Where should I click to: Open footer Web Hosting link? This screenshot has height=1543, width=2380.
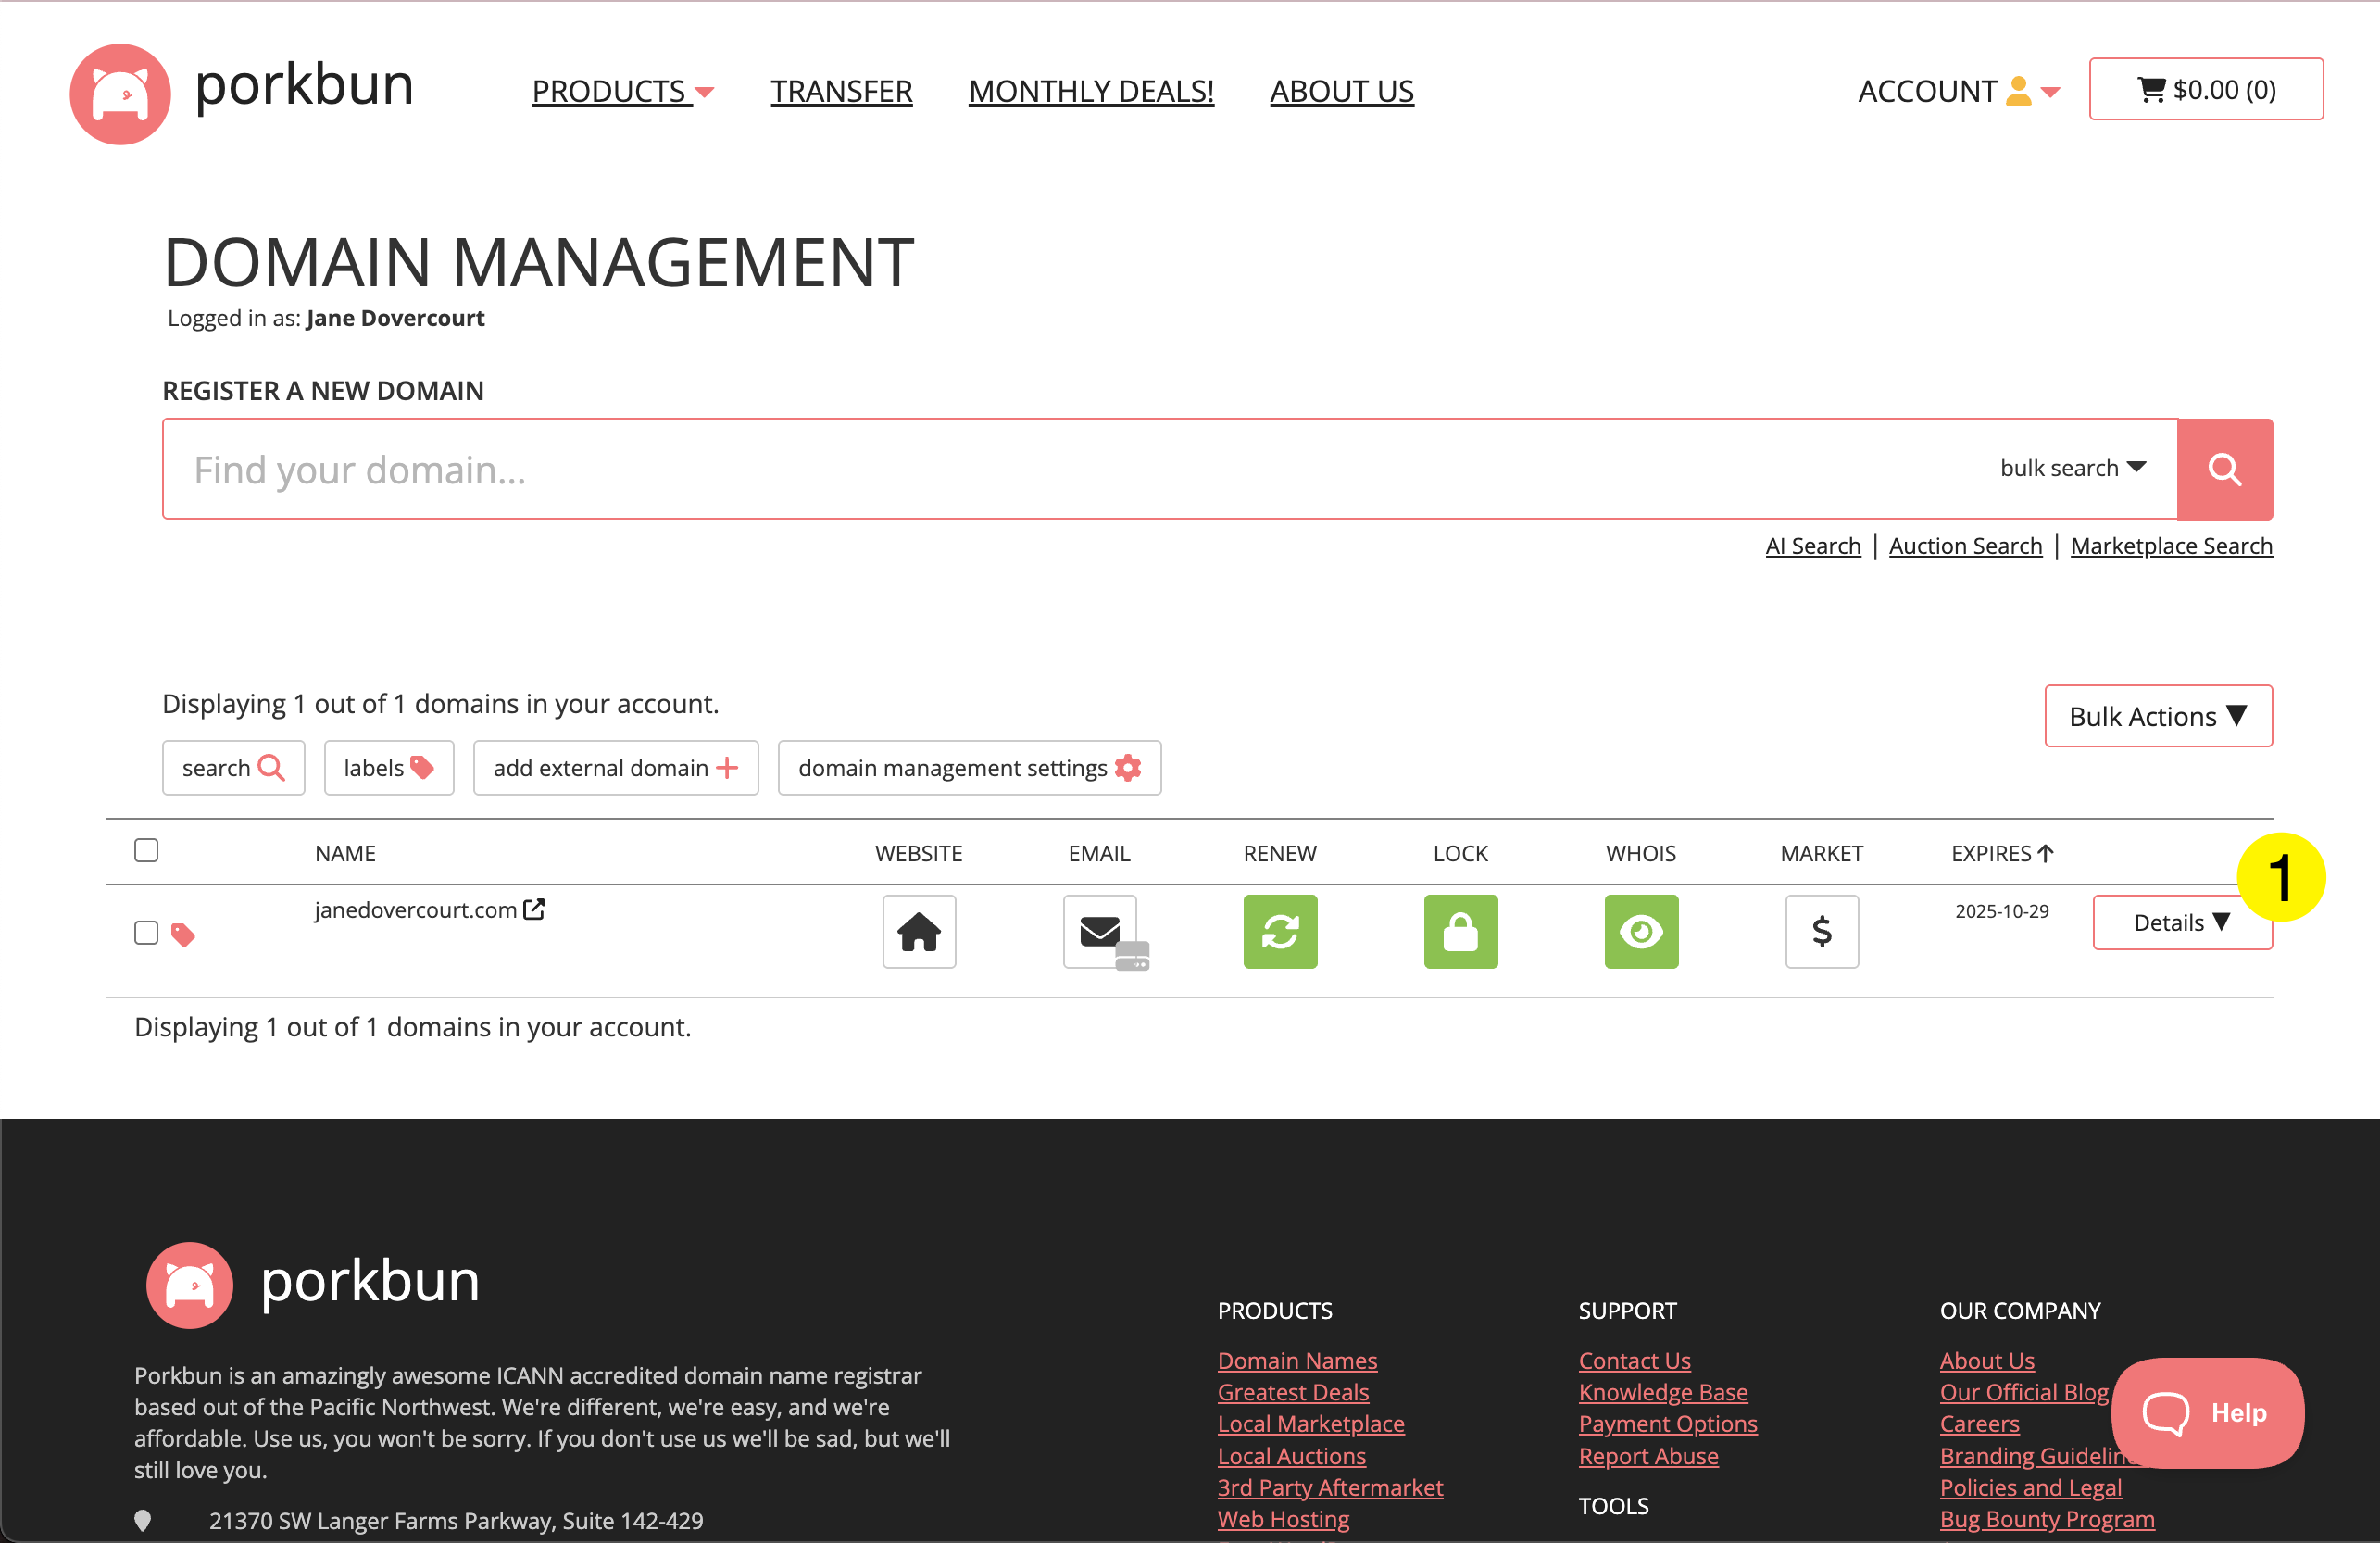[x=1283, y=1519]
